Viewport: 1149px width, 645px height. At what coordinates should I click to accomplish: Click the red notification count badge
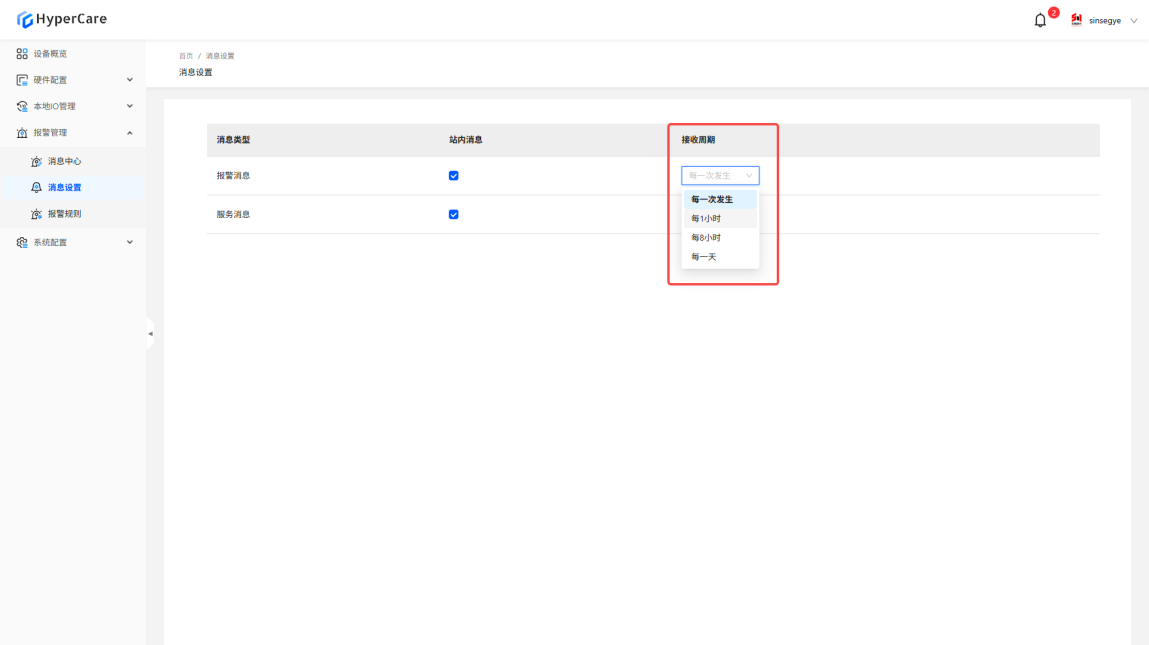click(1053, 12)
